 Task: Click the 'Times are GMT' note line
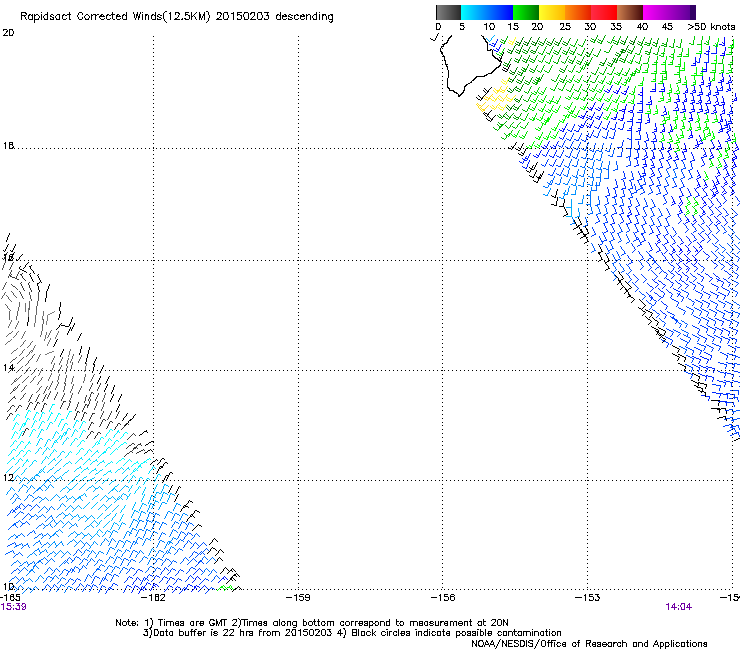[312, 623]
